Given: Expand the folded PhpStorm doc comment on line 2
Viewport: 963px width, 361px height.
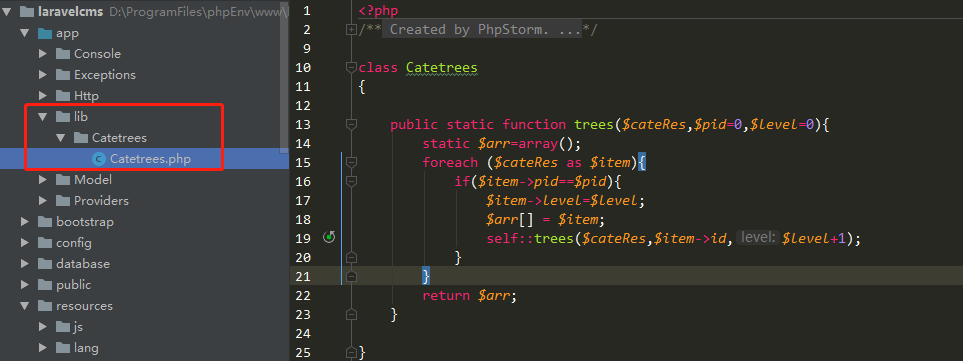Looking at the screenshot, I should [351, 29].
